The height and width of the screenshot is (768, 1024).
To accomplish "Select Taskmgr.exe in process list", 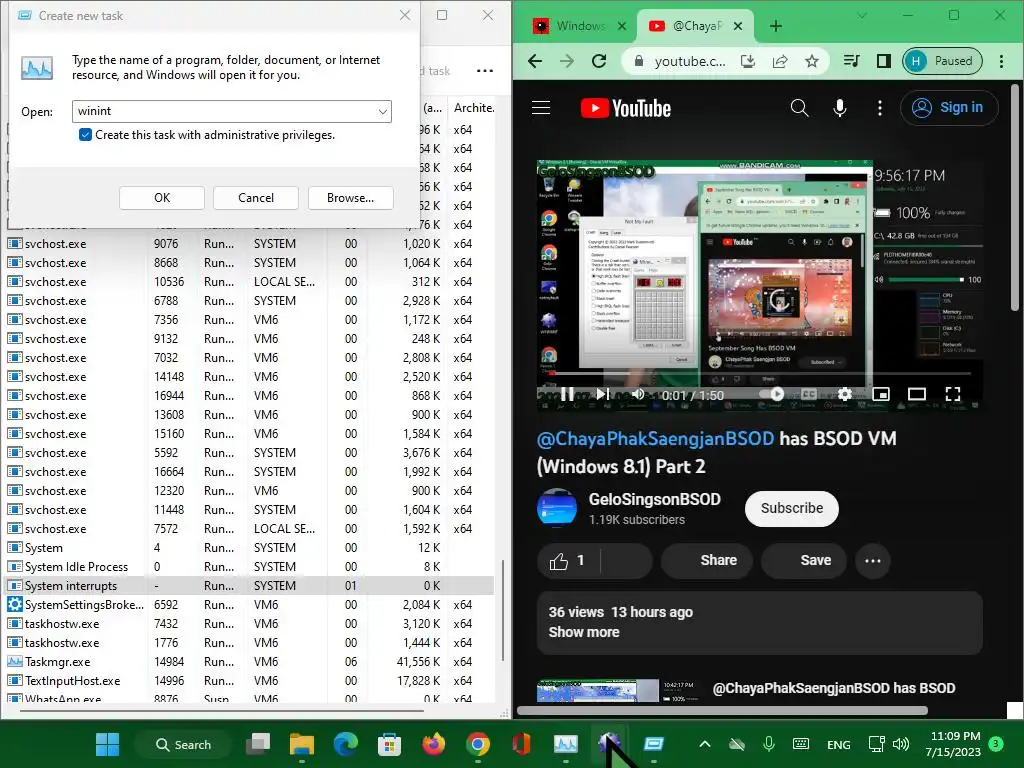I will tap(249, 662).
